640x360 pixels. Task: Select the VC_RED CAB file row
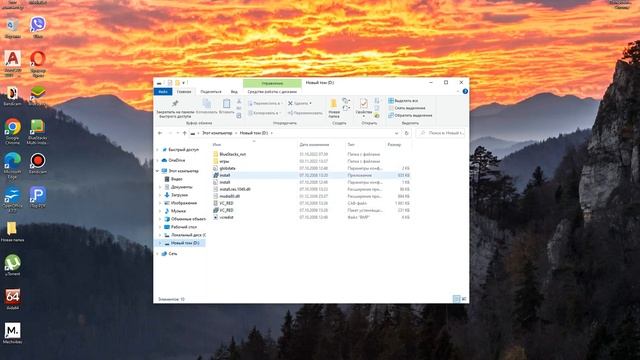pyautogui.click(x=311, y=203)
